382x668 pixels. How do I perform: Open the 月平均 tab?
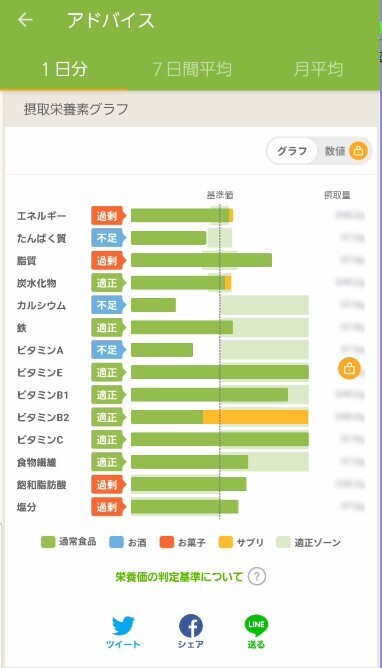[x=318, y=69]
